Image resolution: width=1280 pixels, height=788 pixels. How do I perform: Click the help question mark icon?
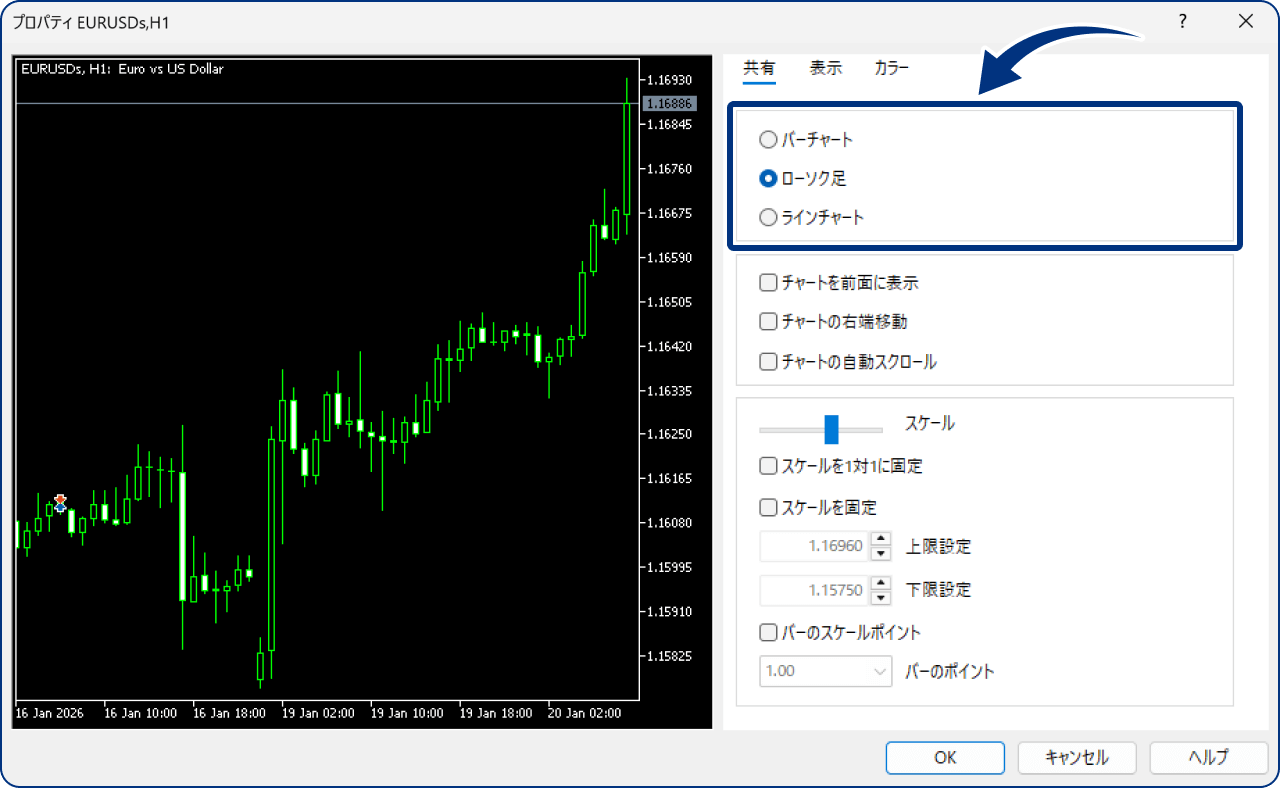1182,21
